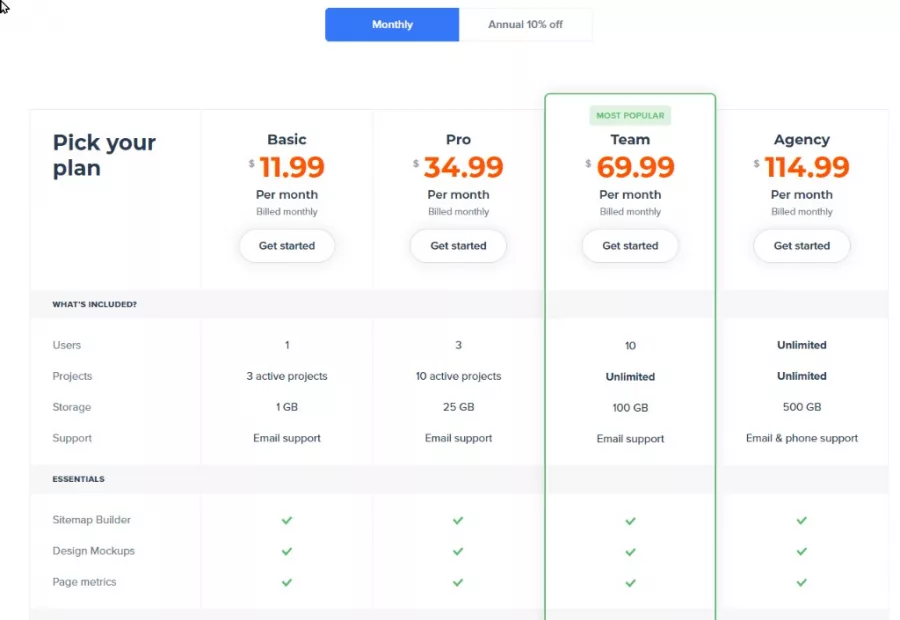
Task: Click Design Mockups checkmark for Pro plan
Action: pos(458,551)
